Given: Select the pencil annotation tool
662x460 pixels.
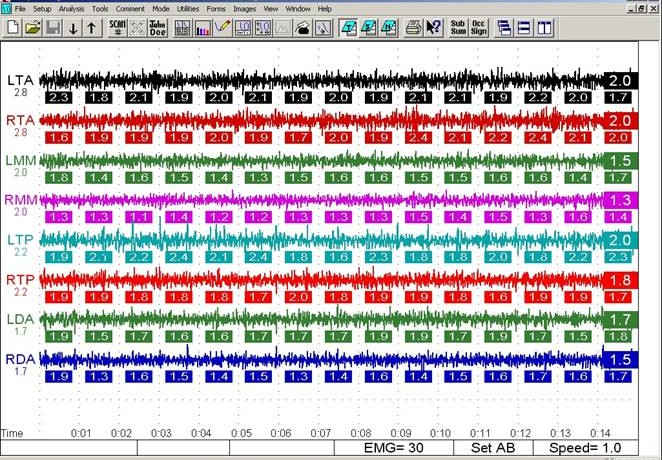Looking at the screenshot, I should [x=222, y=28].
